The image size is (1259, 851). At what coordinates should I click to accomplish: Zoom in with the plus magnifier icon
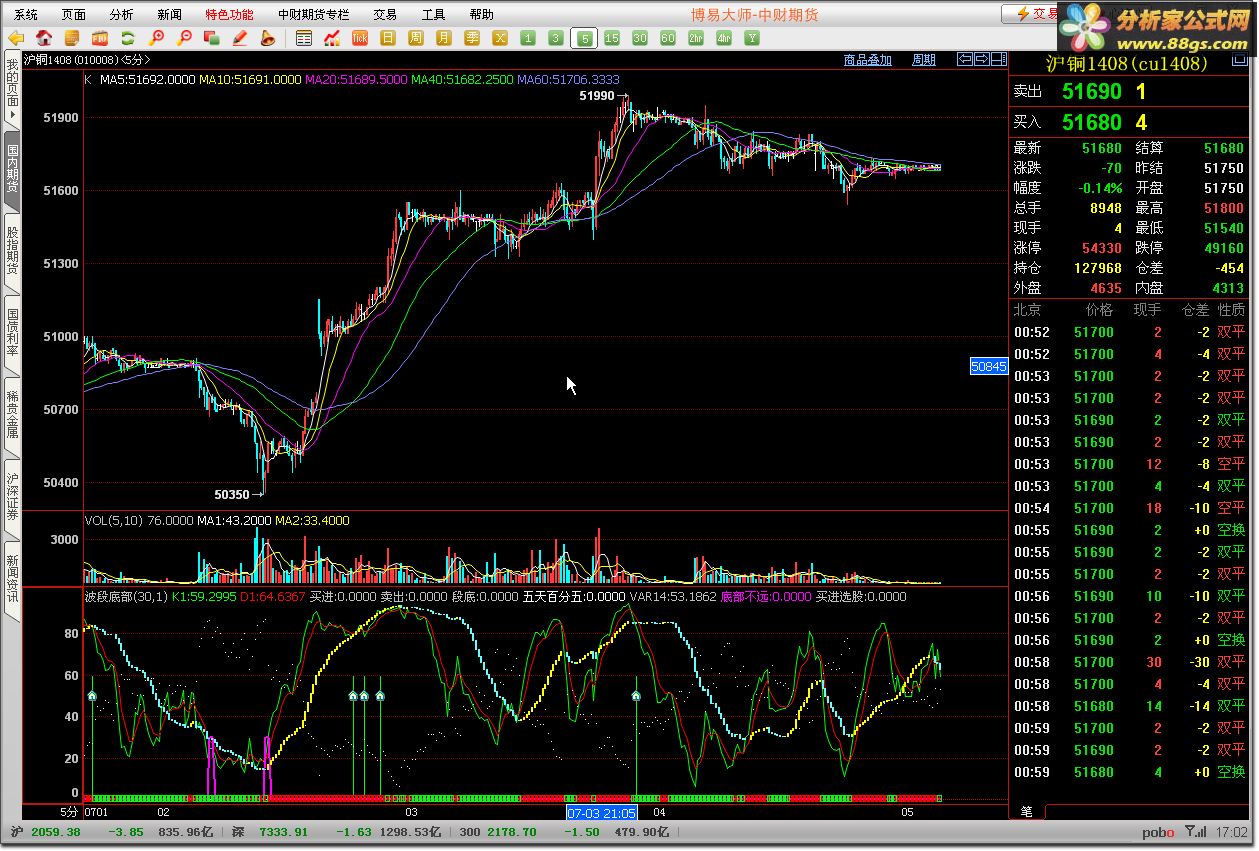155,38
